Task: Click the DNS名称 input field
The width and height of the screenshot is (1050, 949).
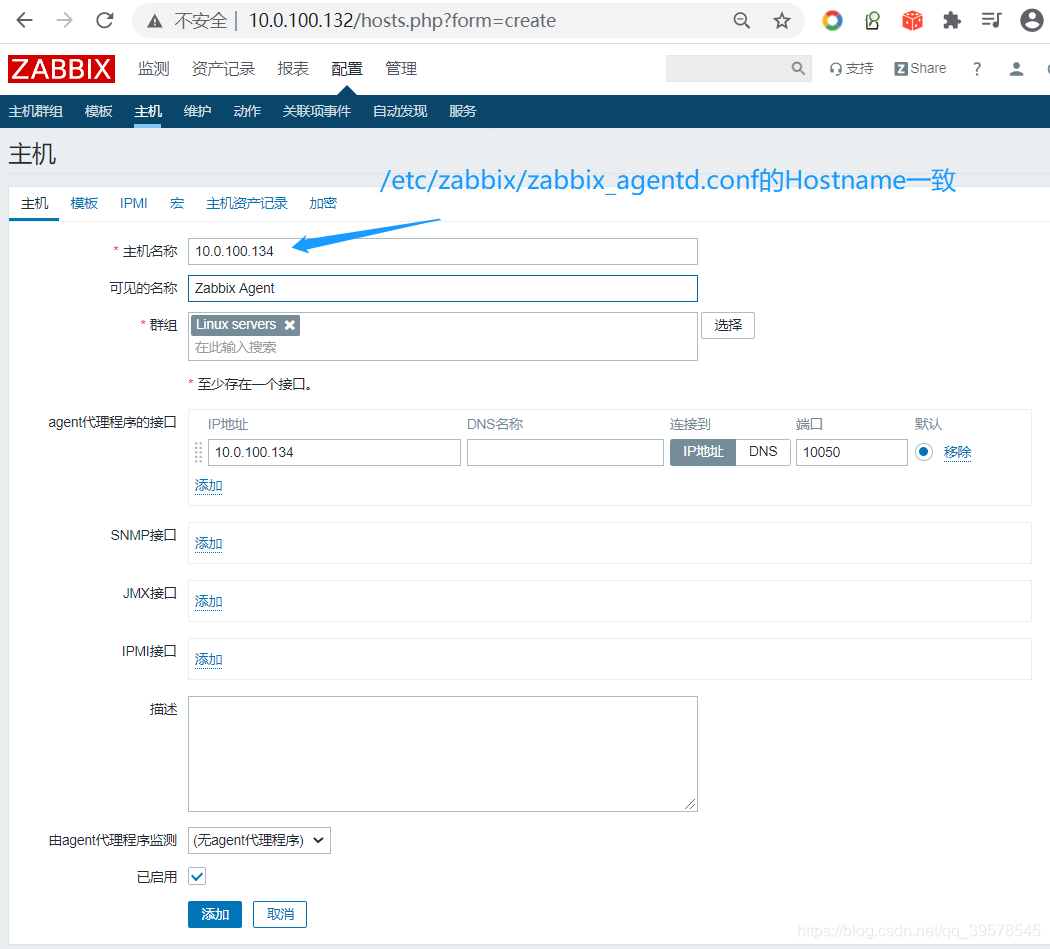Action: (x=565, y=452)
